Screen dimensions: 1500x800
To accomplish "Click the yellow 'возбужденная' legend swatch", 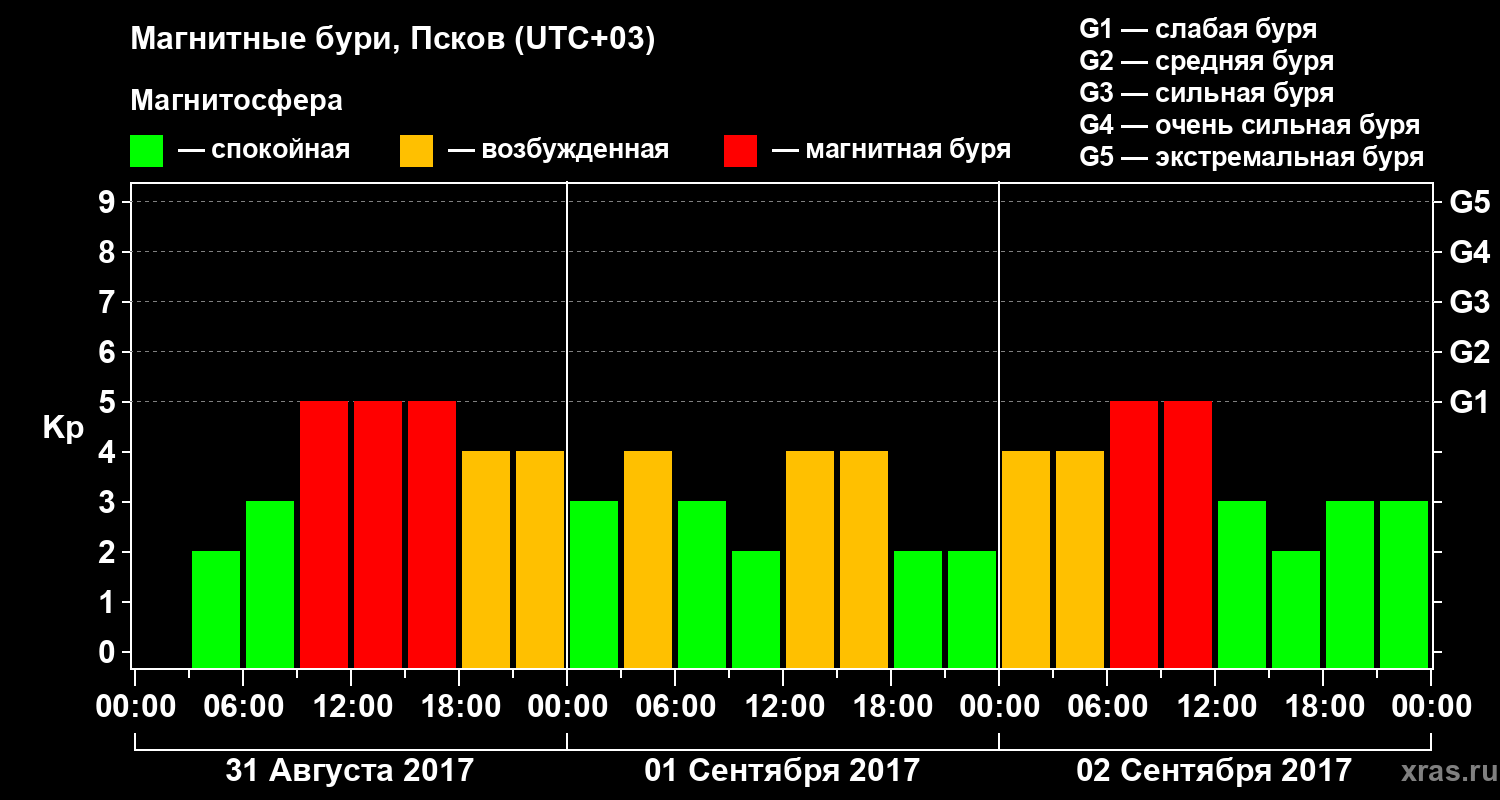I will pos(416,151).
